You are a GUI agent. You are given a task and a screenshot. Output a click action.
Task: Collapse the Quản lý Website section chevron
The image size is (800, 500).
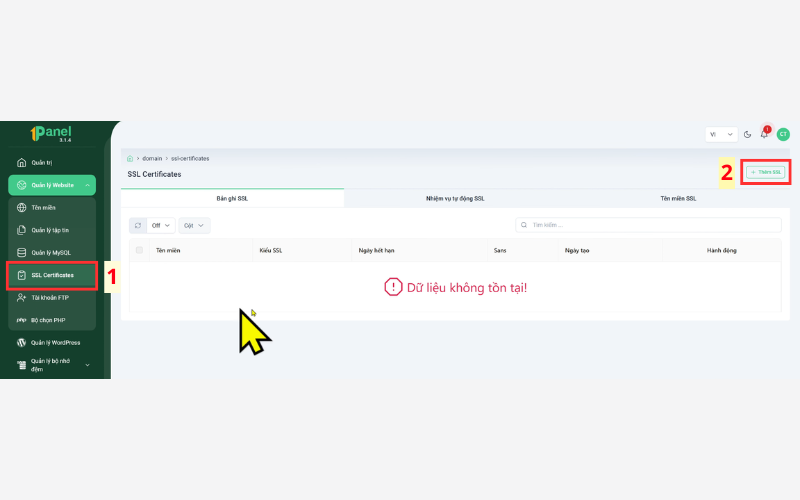(87, 185)
